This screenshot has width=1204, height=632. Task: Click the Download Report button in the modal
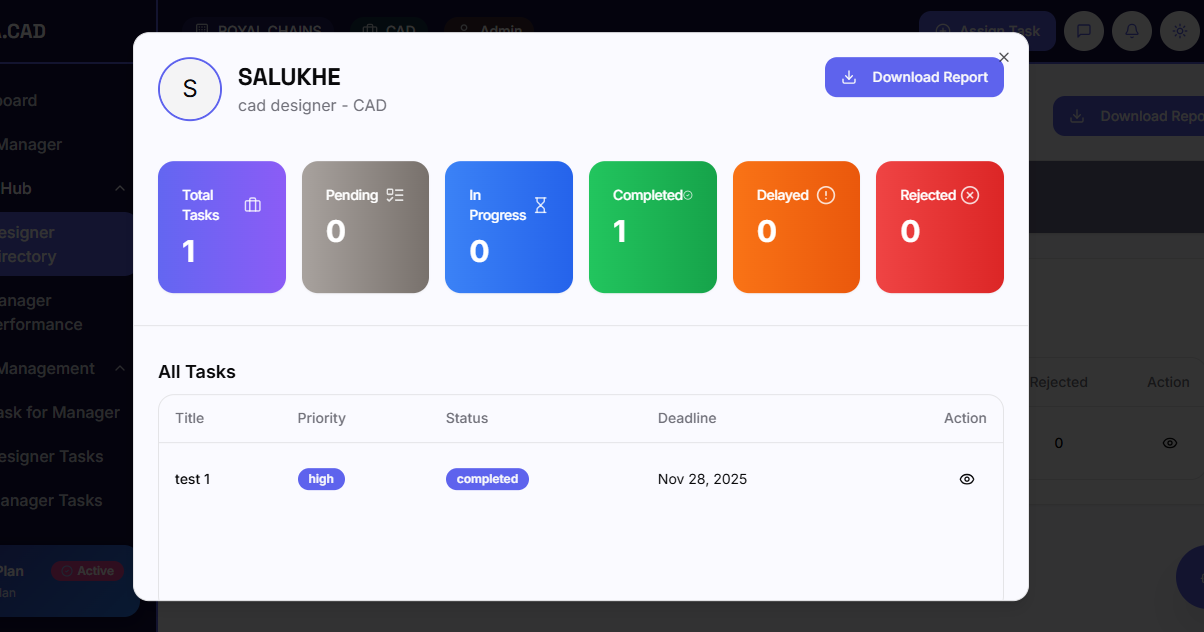pos(914,77)
